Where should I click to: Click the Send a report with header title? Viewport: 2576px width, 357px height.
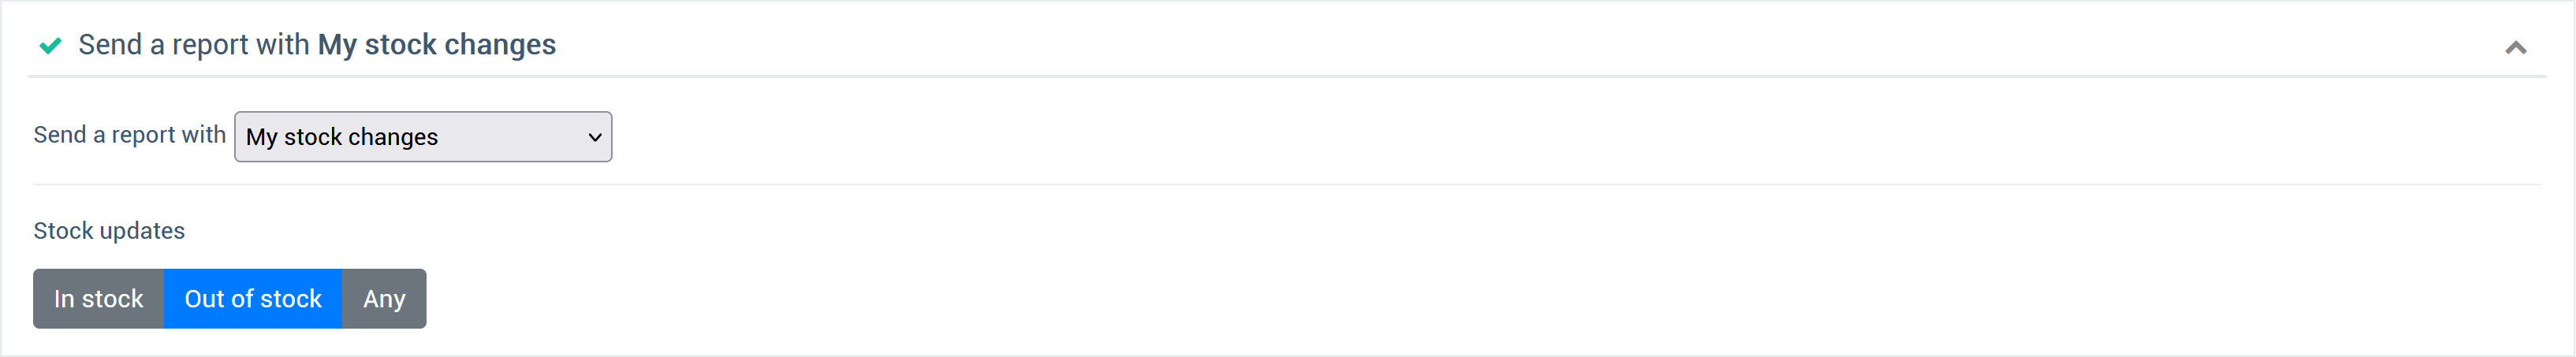316,45
